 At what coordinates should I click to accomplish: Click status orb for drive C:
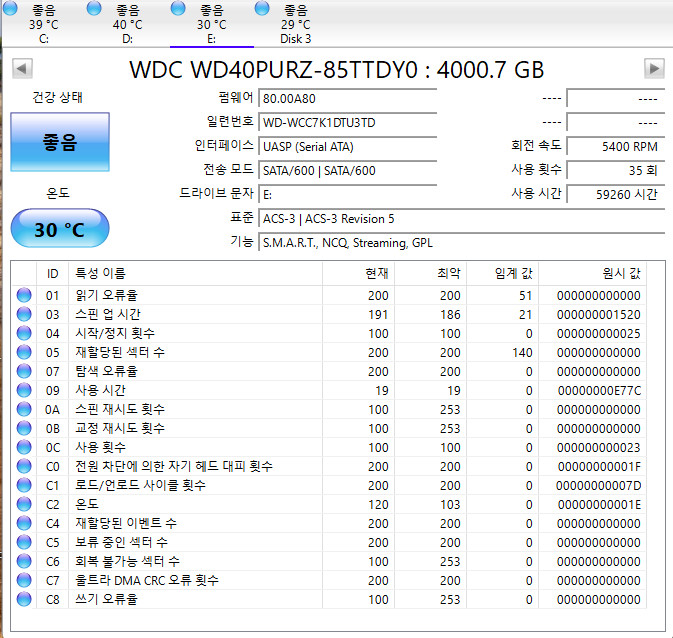tap(9, 9)
